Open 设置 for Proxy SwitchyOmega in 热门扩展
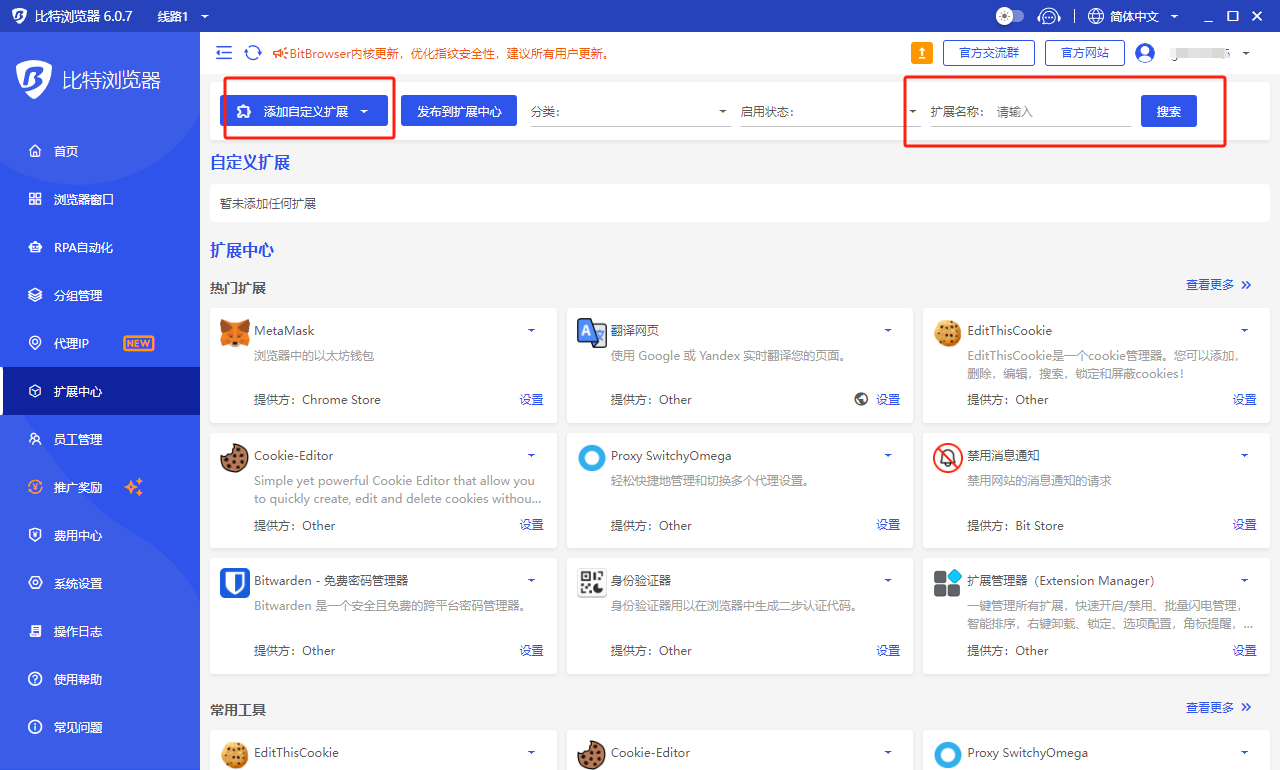The height and width of the screenshot is (770, 1280). coord(888,524)
